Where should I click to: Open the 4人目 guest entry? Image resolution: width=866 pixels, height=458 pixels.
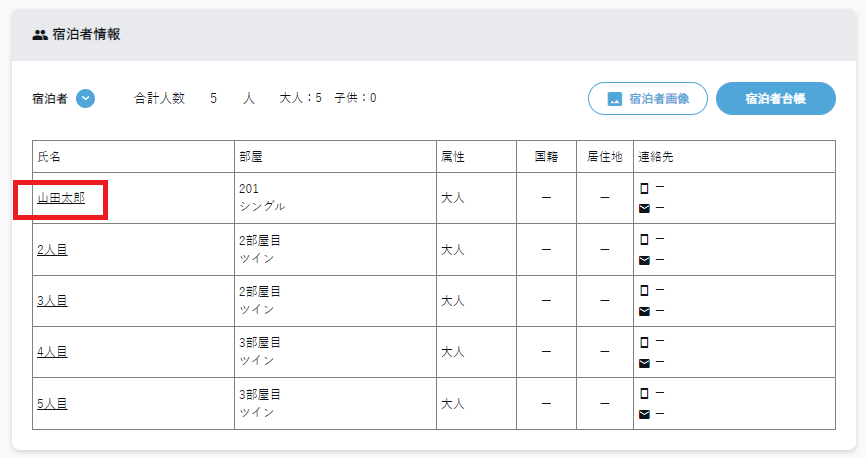pyautogui.click(x=52, y=352)
